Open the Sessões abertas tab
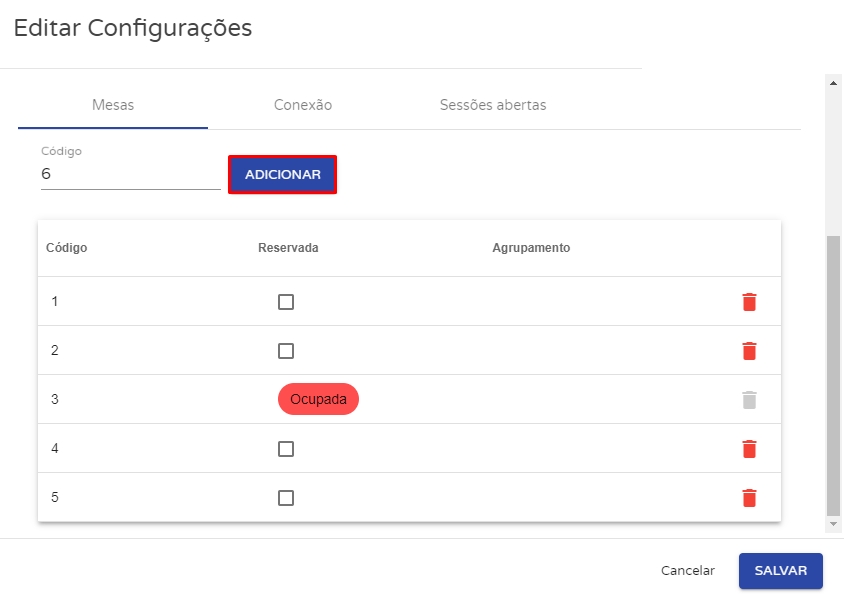 click(493, 105)
